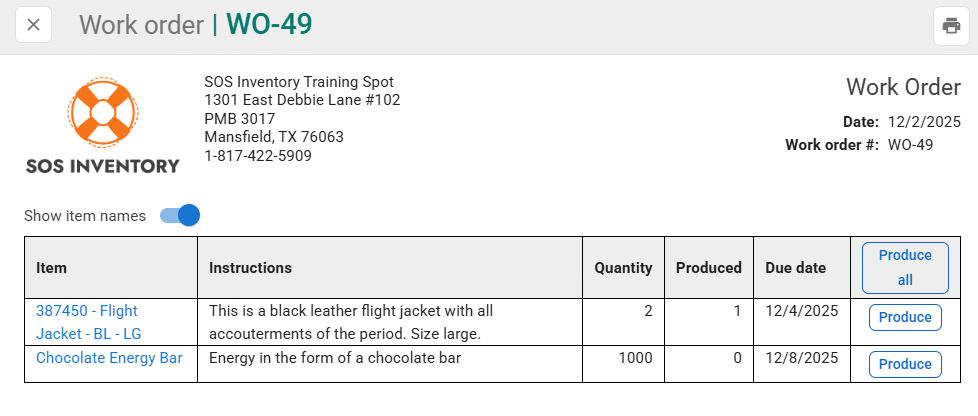The image size is (978, 416).
Task: Click the Instructions column header
Action: (250, 268)
